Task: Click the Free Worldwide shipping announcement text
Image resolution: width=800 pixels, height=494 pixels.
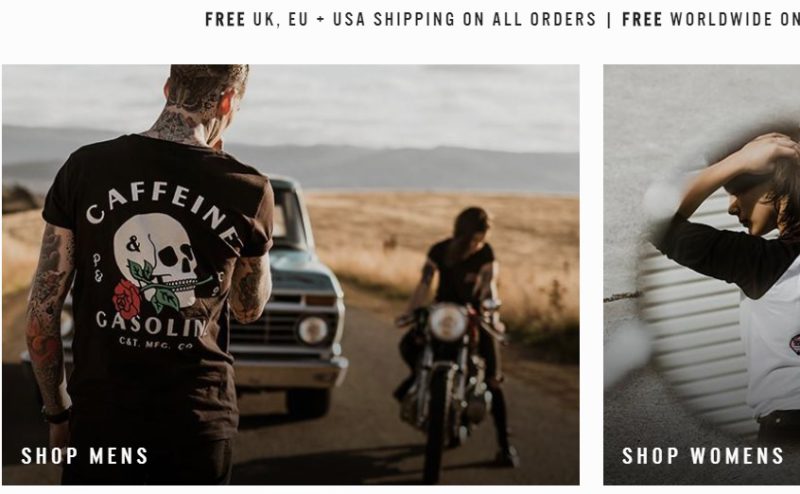Action: [x=711, y=19]
